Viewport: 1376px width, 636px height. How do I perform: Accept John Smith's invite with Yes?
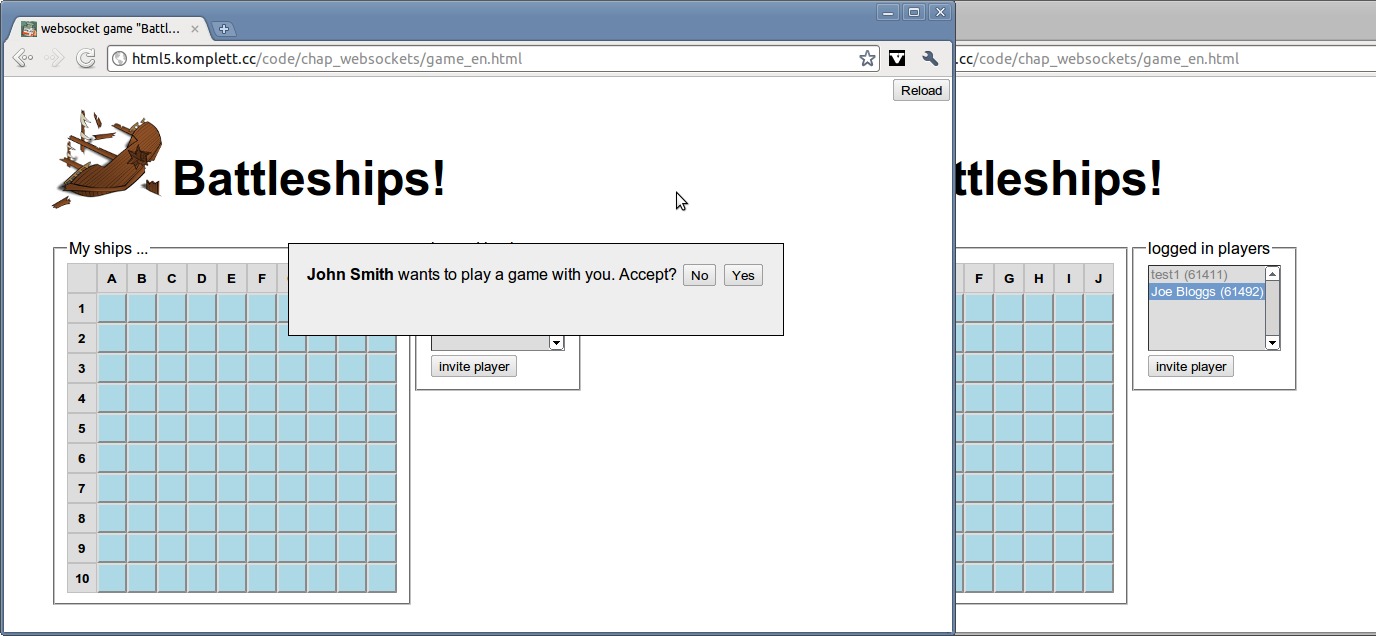coord(743,275)
